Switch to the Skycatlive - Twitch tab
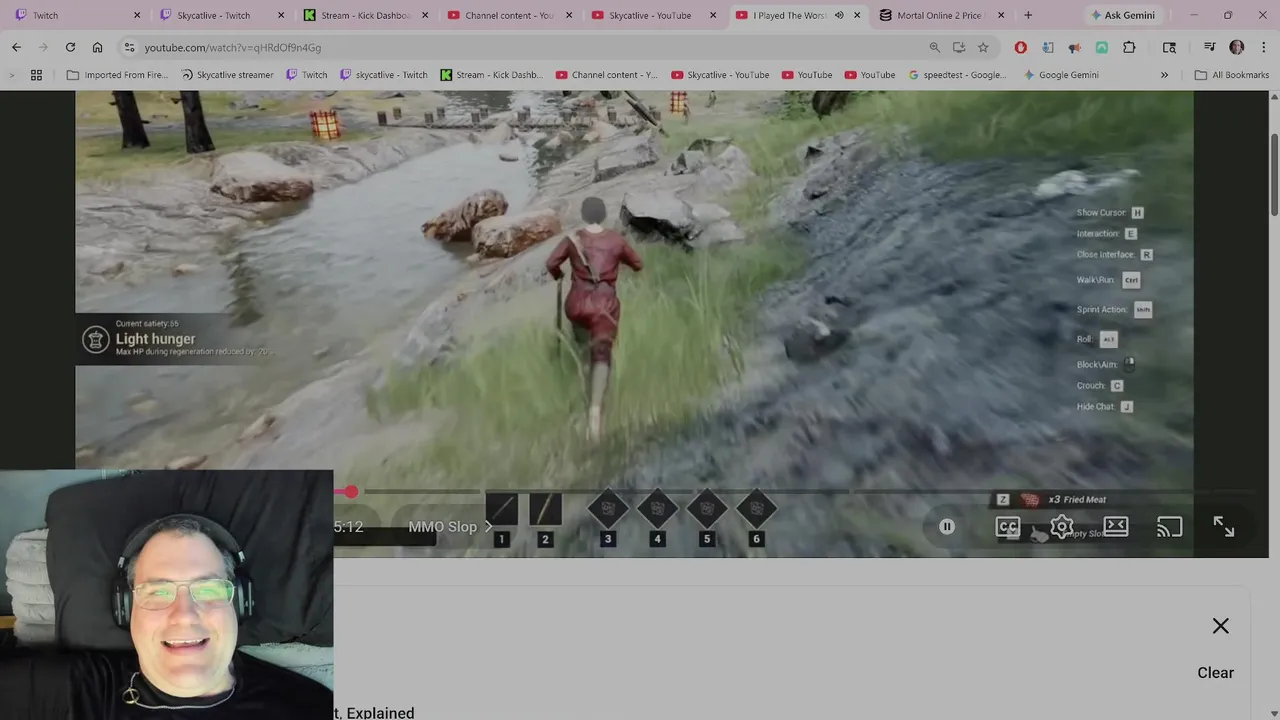This screenshot has width=1280, height=720. (220, 15)
